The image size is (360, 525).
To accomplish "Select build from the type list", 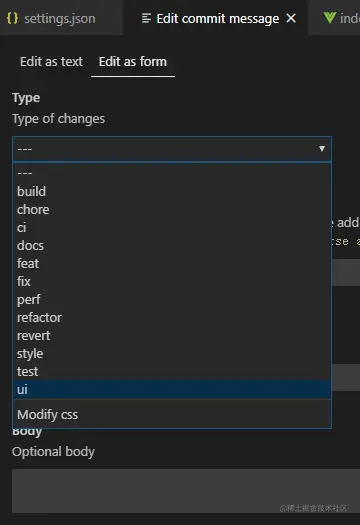I will tap(172, 191).
